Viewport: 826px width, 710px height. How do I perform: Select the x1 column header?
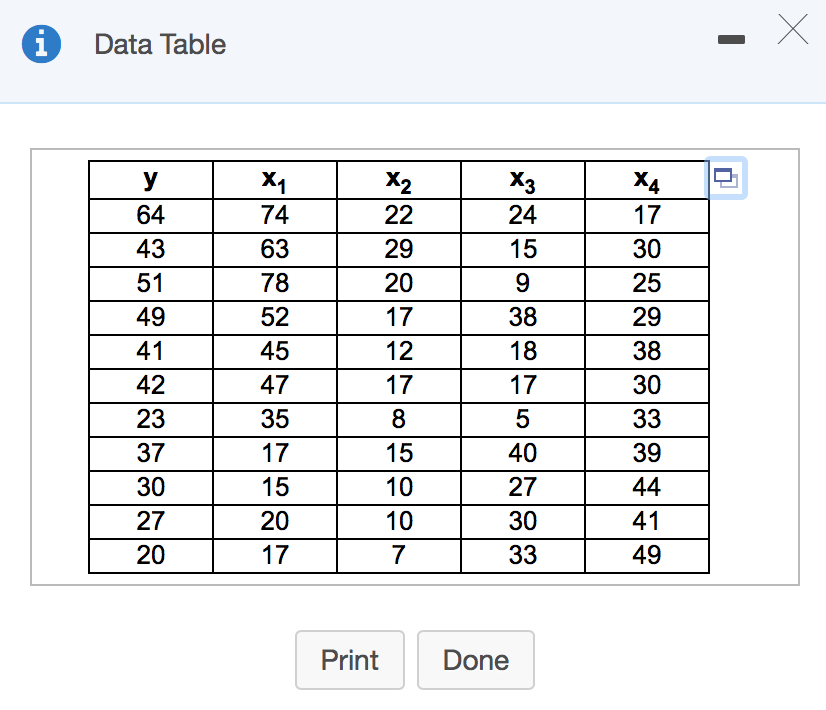pyautogui.click(x=275, y=181)
